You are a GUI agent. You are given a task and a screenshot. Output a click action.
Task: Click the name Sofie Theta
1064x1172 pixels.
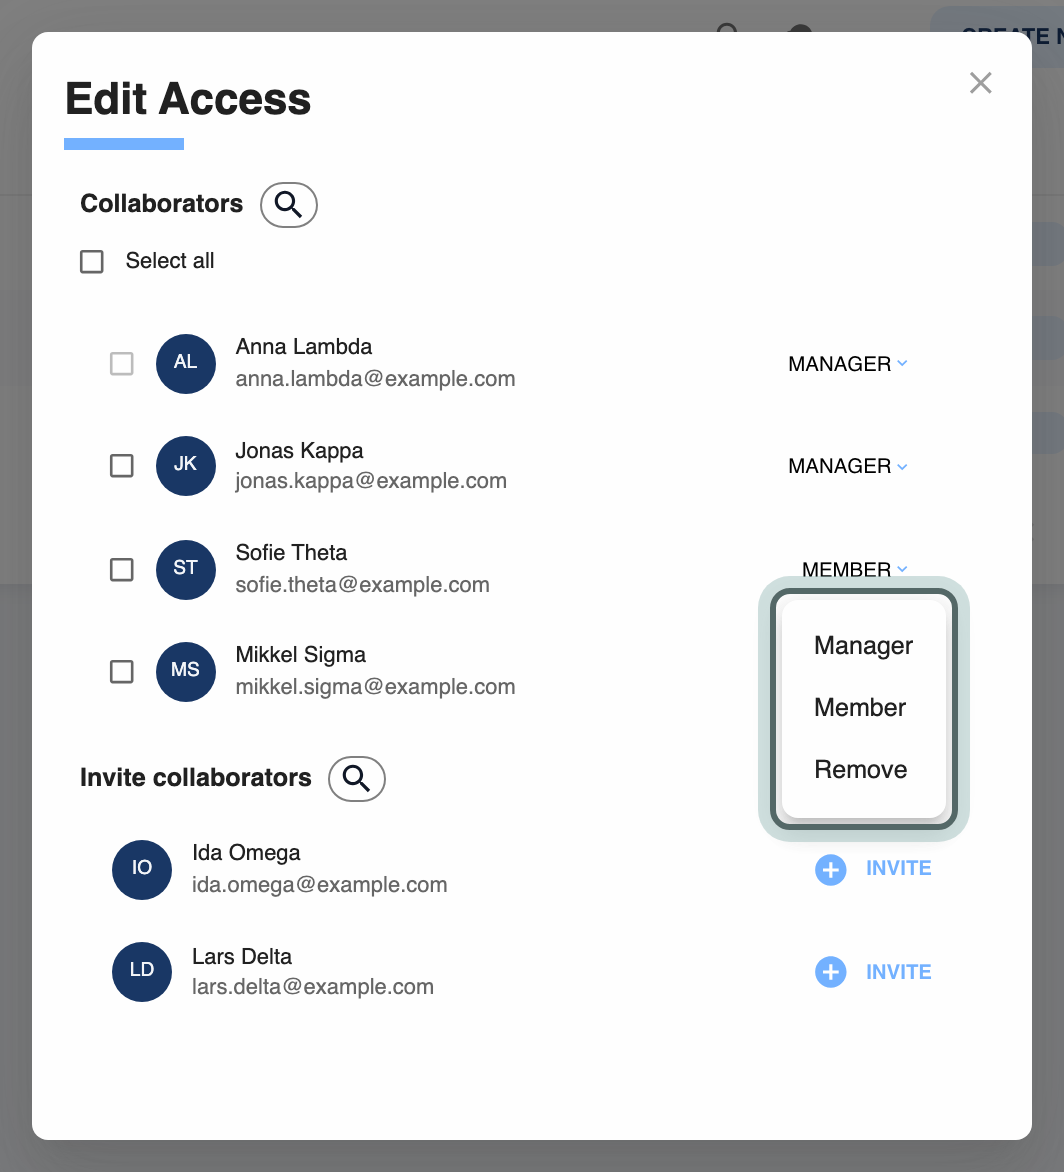tap(291, 553)
